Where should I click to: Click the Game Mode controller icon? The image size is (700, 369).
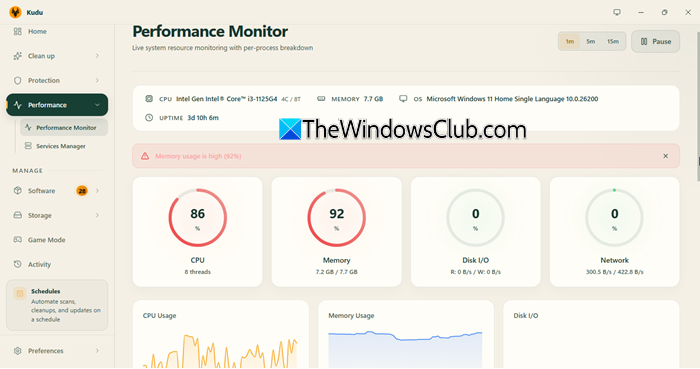click(17, 240)
